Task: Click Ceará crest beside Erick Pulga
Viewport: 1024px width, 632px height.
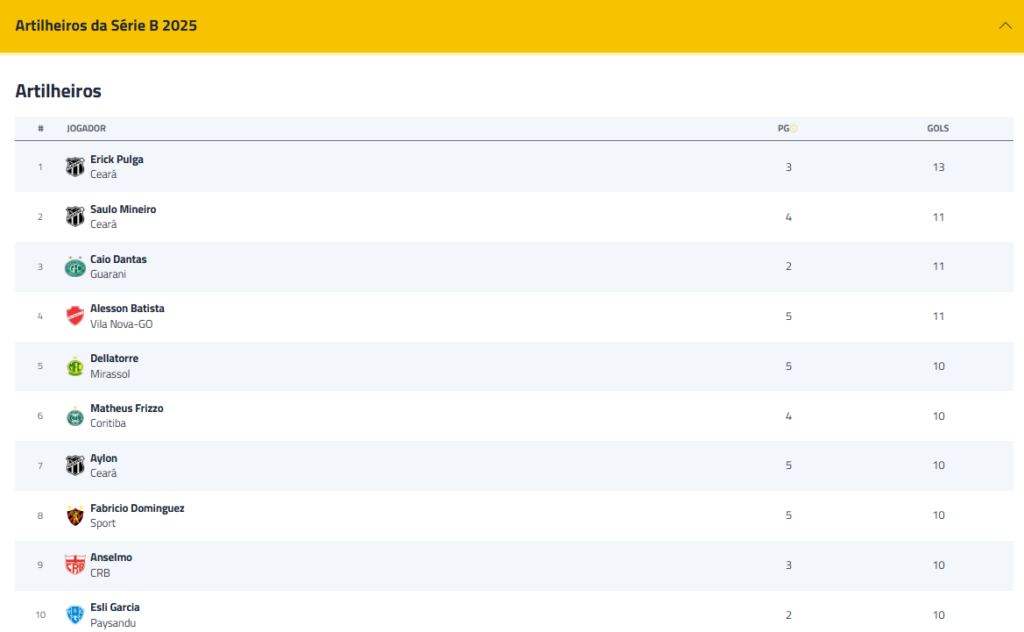Action: click(x=75, y=166)
